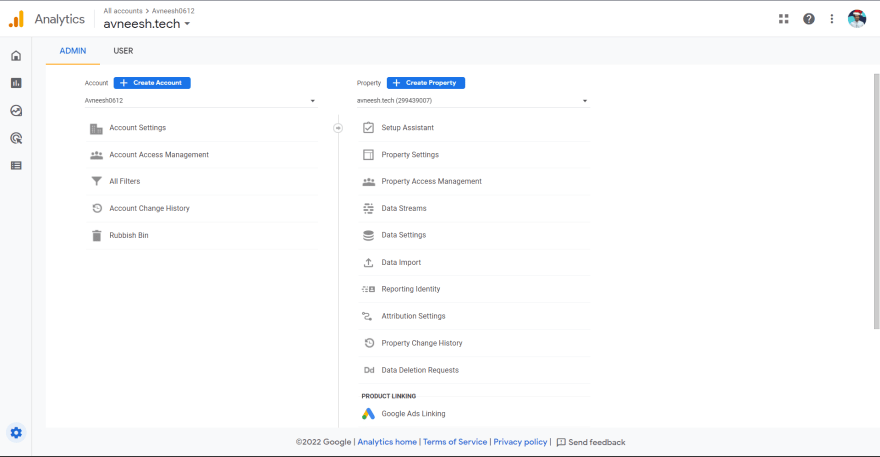Screen dimensions: 880x457
Task: Open the Advertising target icon in sidebar
Action: (x=16, y=138)
